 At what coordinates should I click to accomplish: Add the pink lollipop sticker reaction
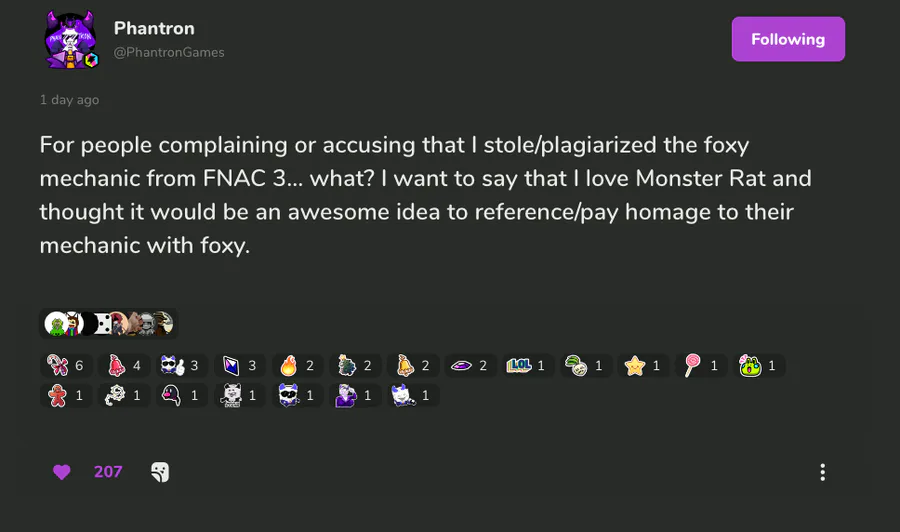(x=703, y=366)
